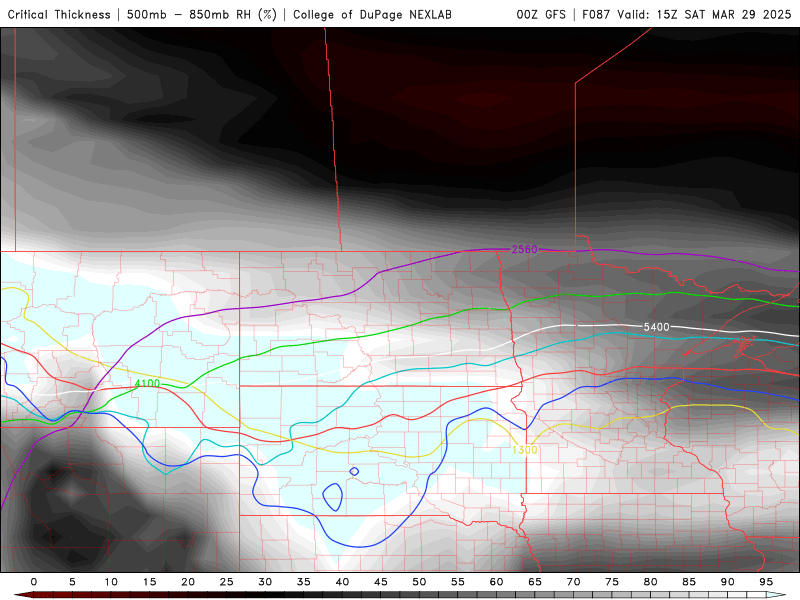
Task: Click the 80 tick label on color scale
Action: pyautogui.click(x=651, y=582)
